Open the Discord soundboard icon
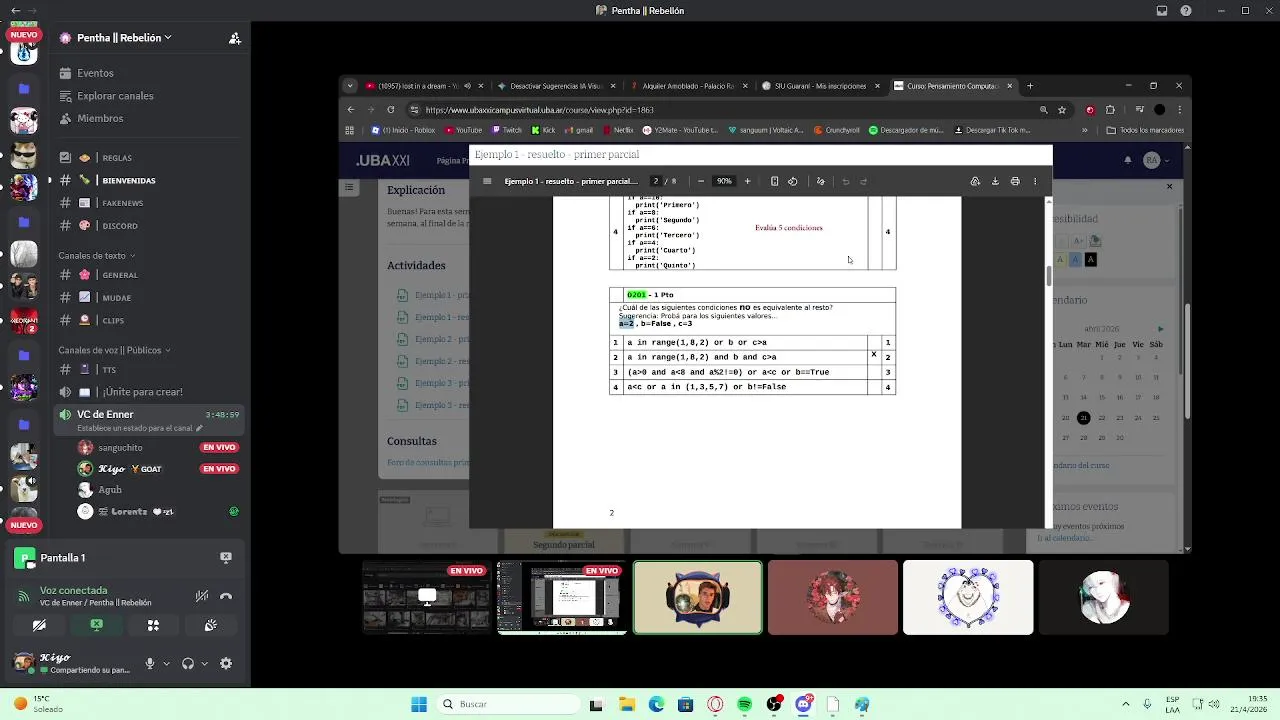Screen dimensions: 1280x720 pyautogui.click(x=211, y=625)
